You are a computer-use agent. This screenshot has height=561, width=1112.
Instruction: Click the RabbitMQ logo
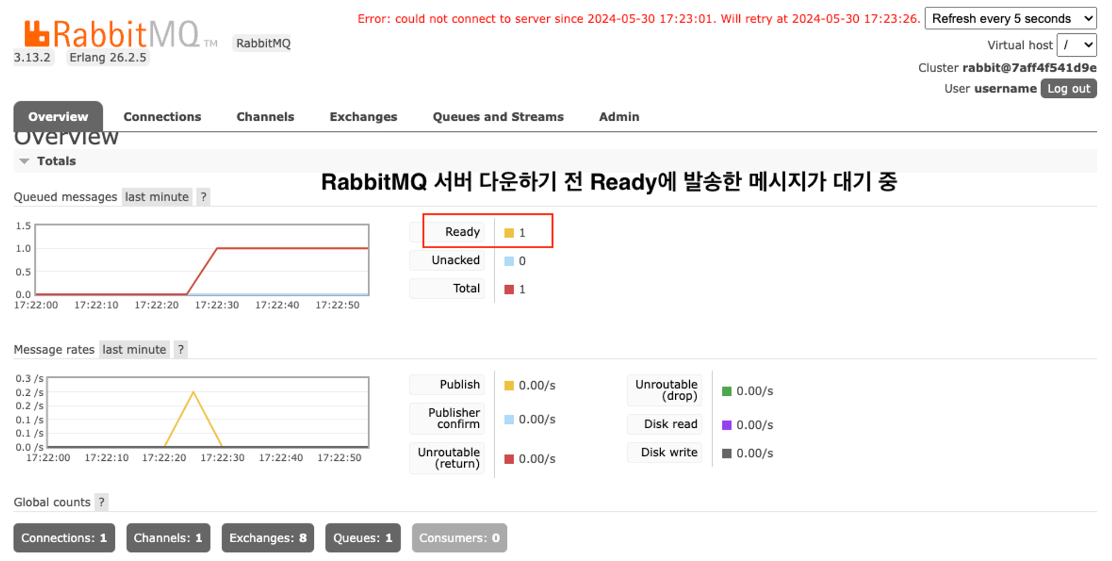click(x=120, y=33)
